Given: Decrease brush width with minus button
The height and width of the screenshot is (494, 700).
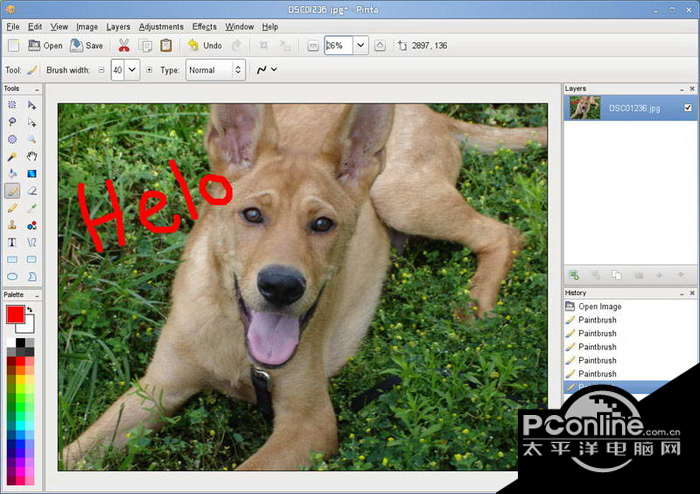Looking at the screenshot, I should pos(101,70).
